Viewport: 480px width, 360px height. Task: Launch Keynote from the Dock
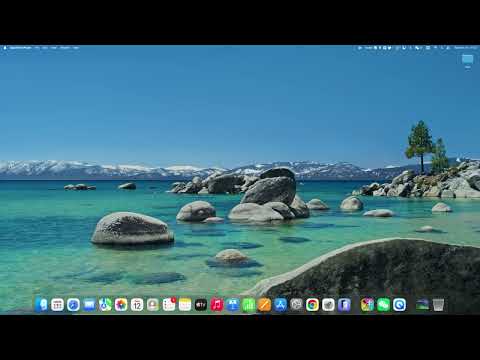click(233, 305)
